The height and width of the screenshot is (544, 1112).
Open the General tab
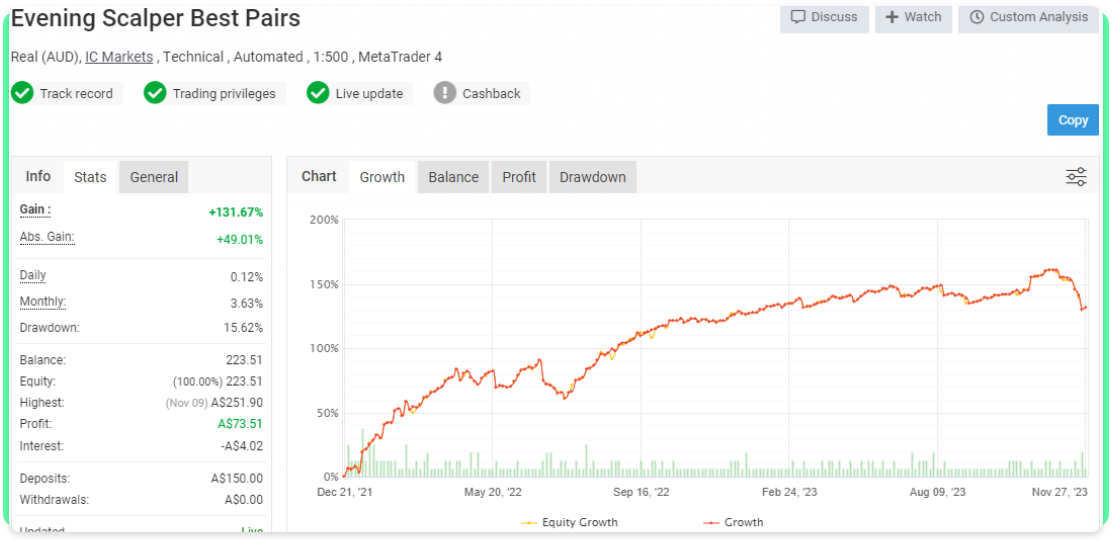pos(154,177)
